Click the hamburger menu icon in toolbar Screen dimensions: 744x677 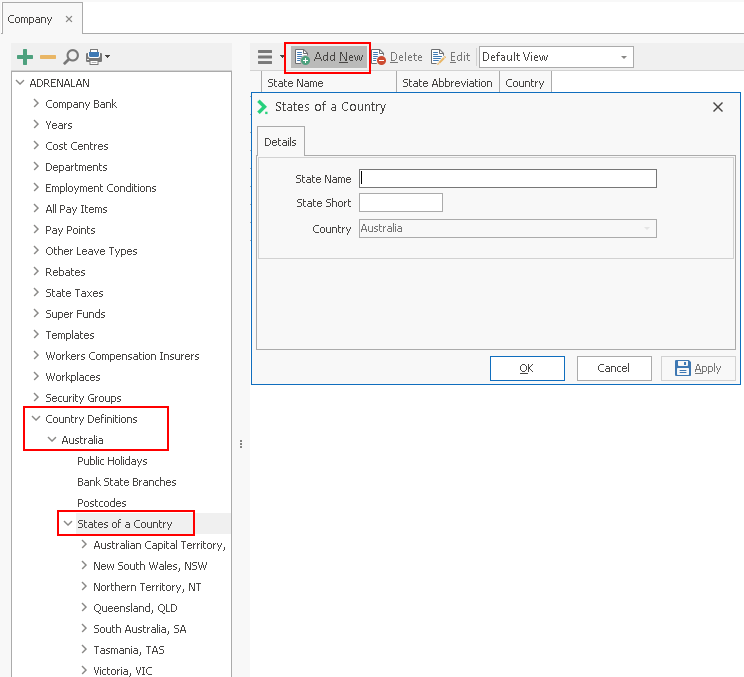pos(265,57)
